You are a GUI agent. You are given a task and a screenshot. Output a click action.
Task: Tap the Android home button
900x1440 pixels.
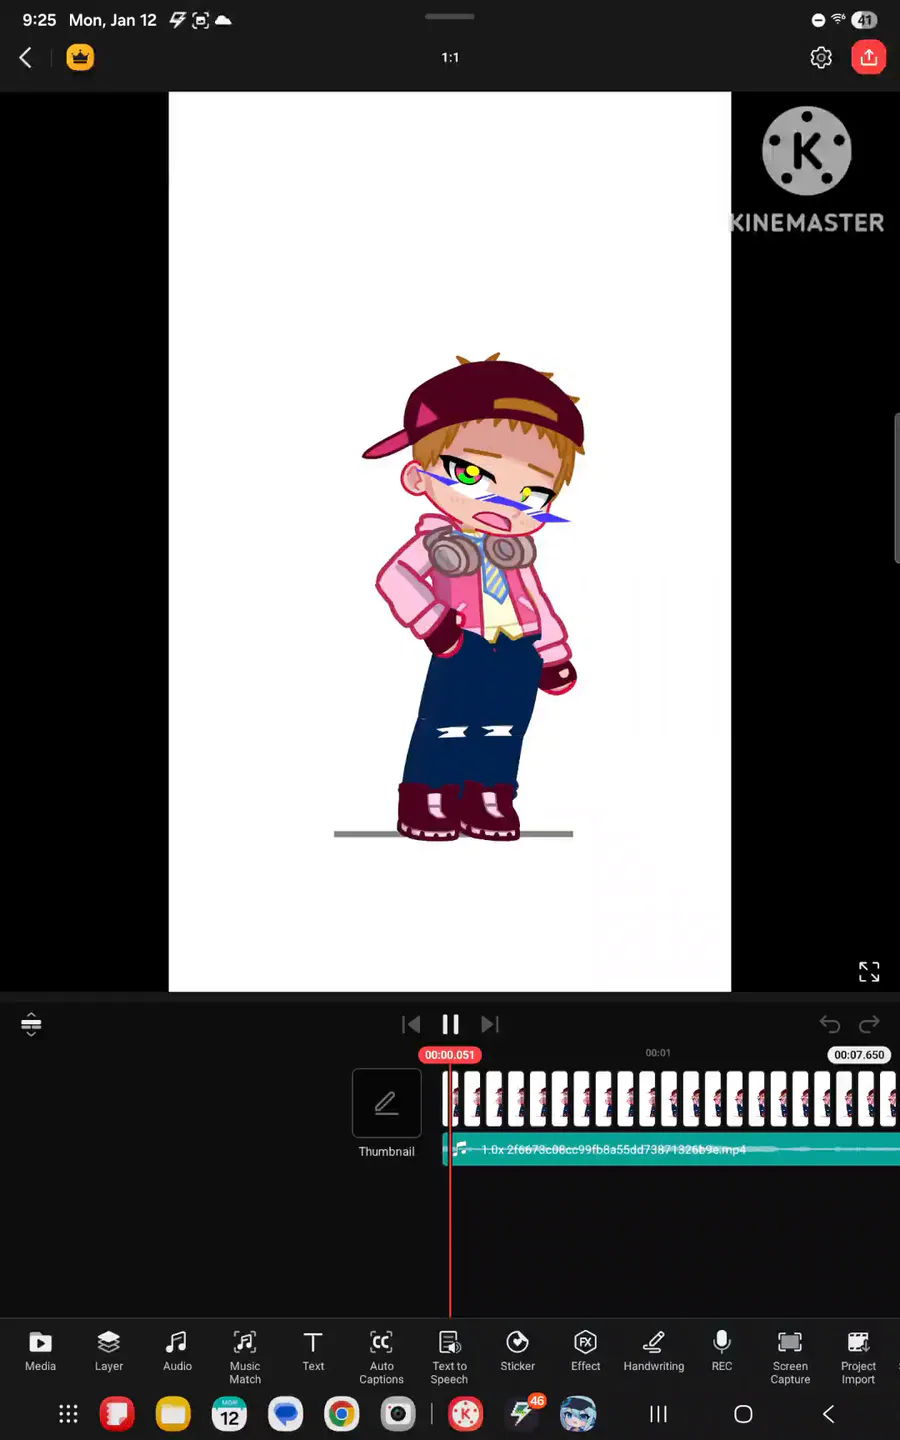[743, 1414]
